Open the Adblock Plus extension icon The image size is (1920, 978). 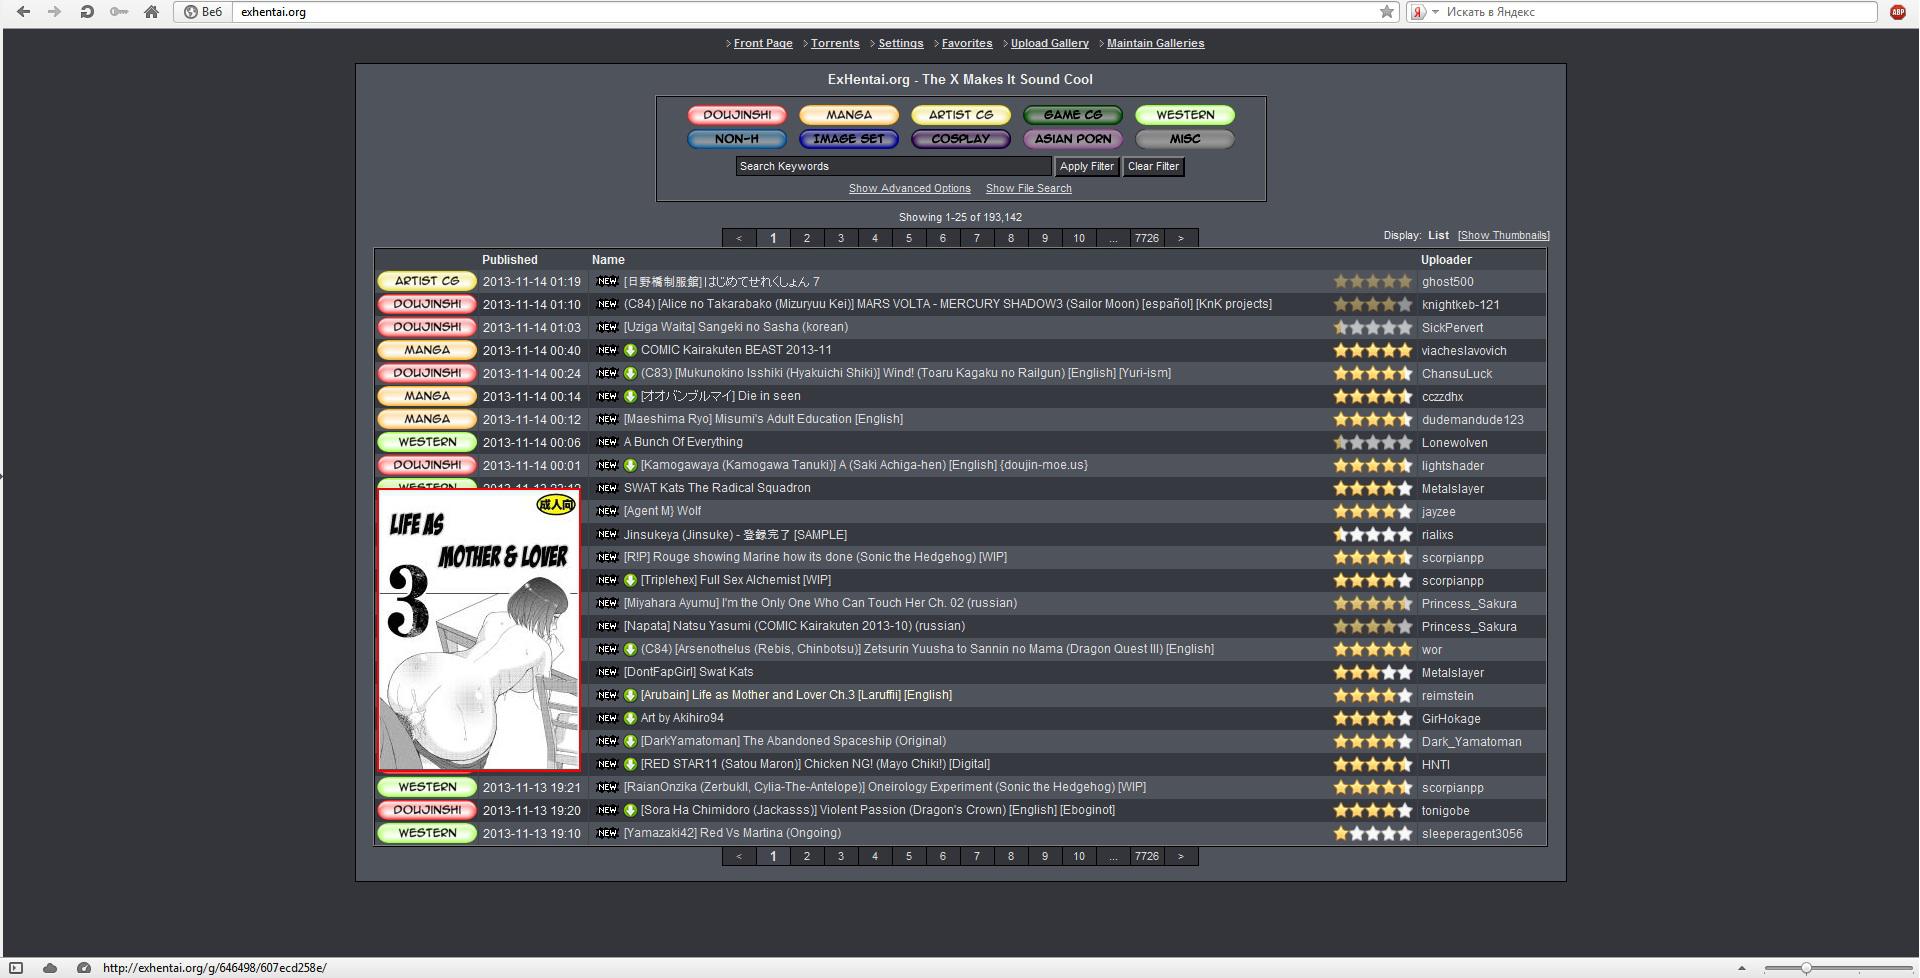[1897, 12]
